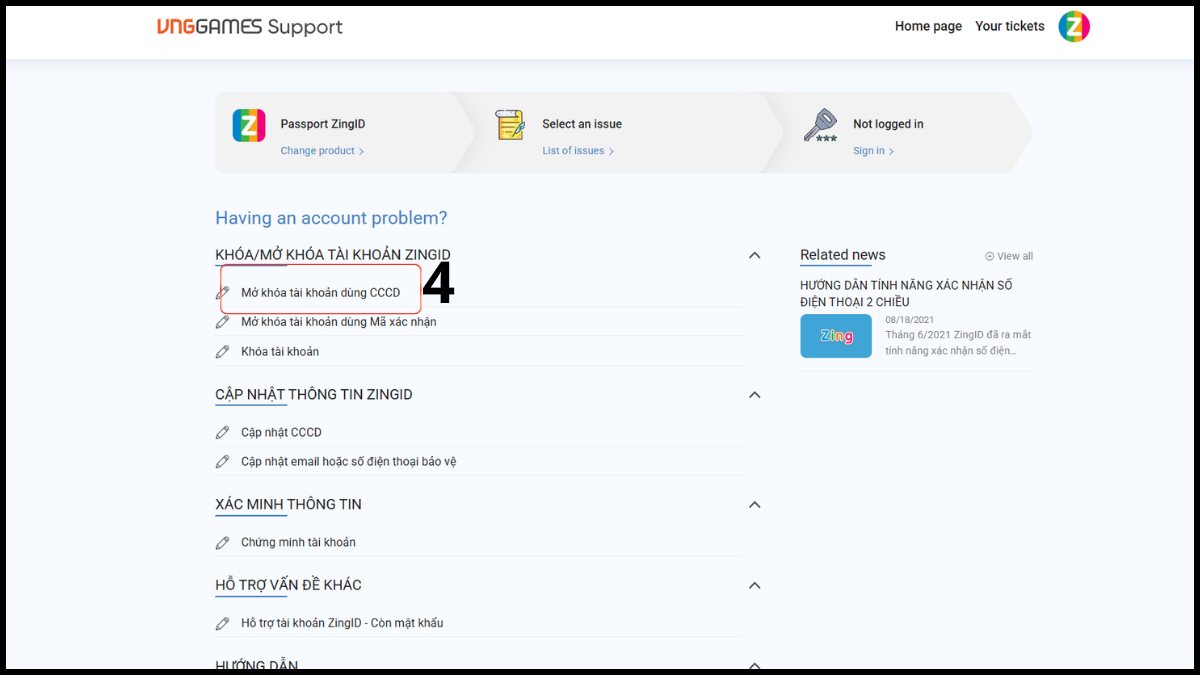The height and width of the screenshot is (675, 1200).
Task: Click pencil icon beside Chứng minh tài khoản
Action: 223,543
